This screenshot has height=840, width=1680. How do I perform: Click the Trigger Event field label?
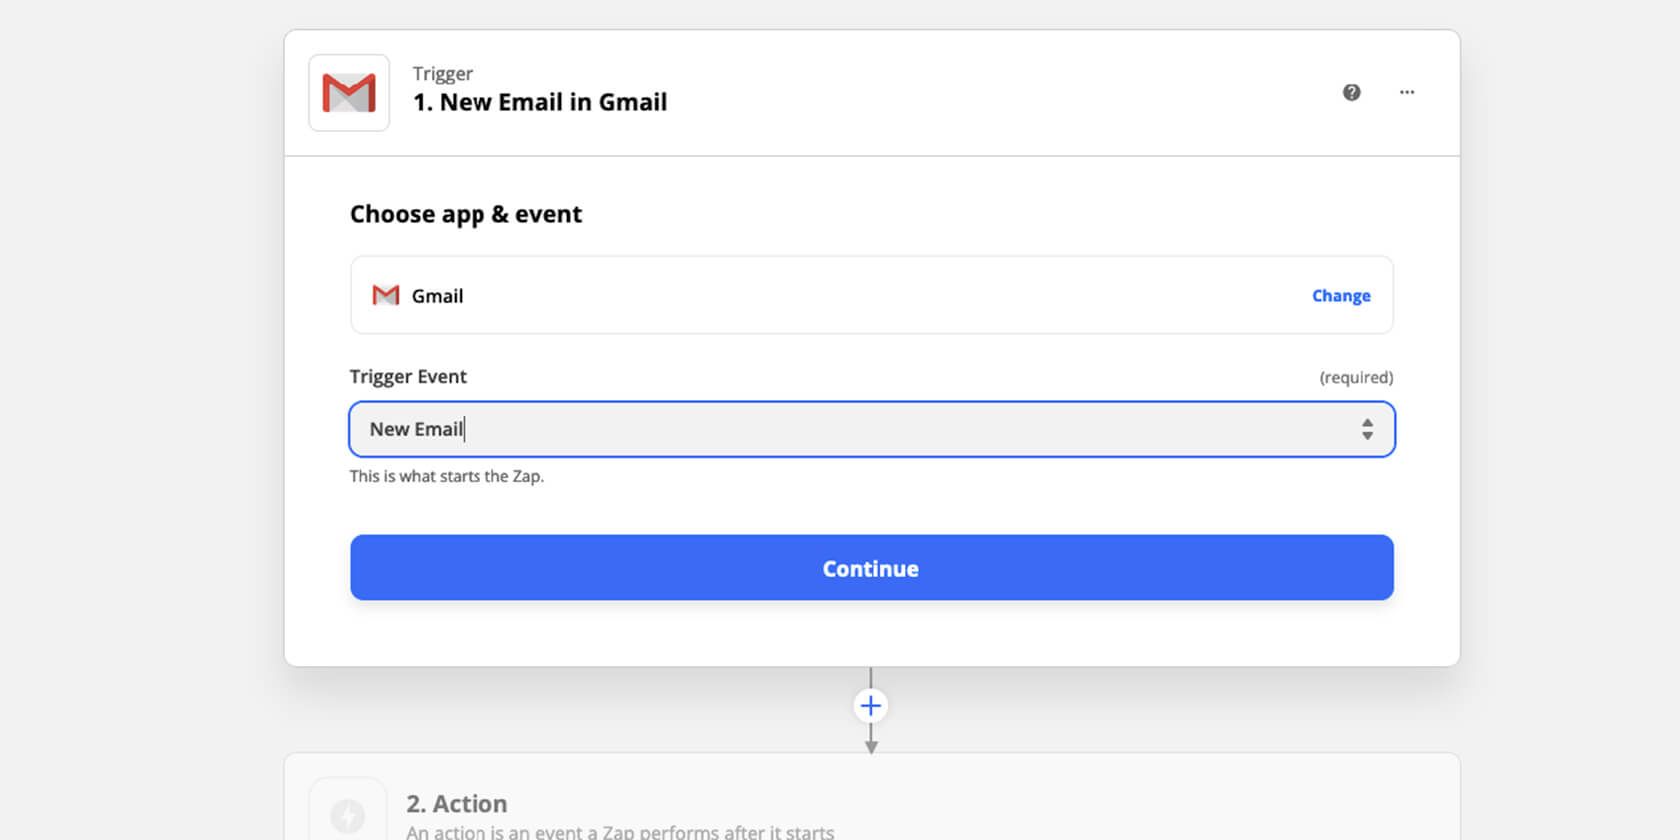coord(408,377)
